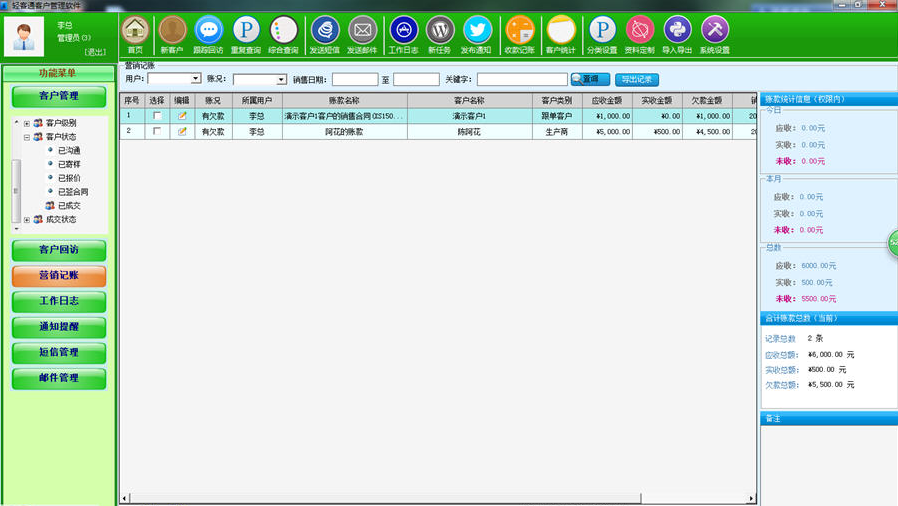Open 通知提醒 menu section

coord(59,327)
